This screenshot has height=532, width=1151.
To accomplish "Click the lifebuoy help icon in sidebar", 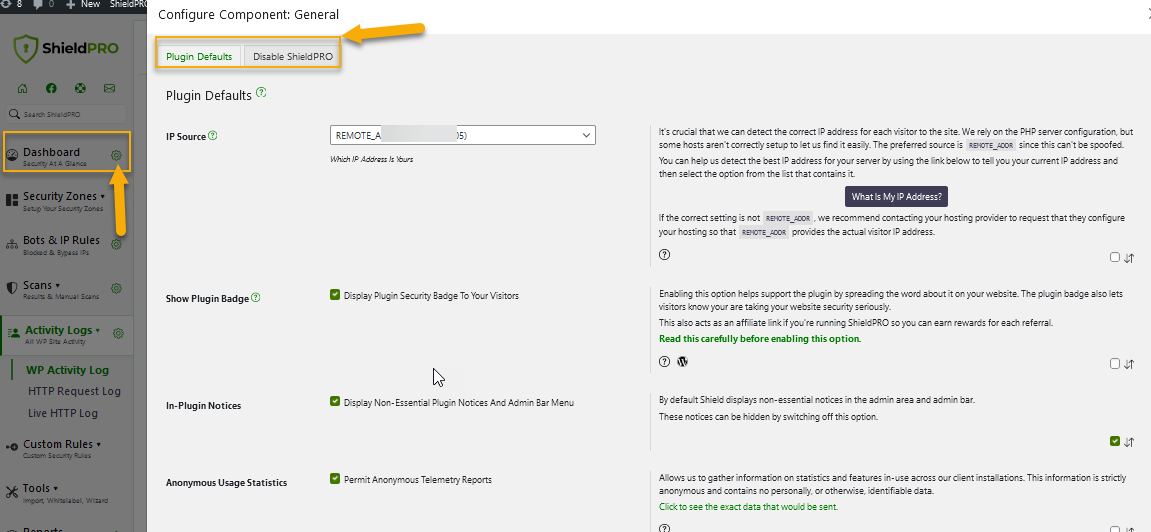I will (x=81, y=89).
